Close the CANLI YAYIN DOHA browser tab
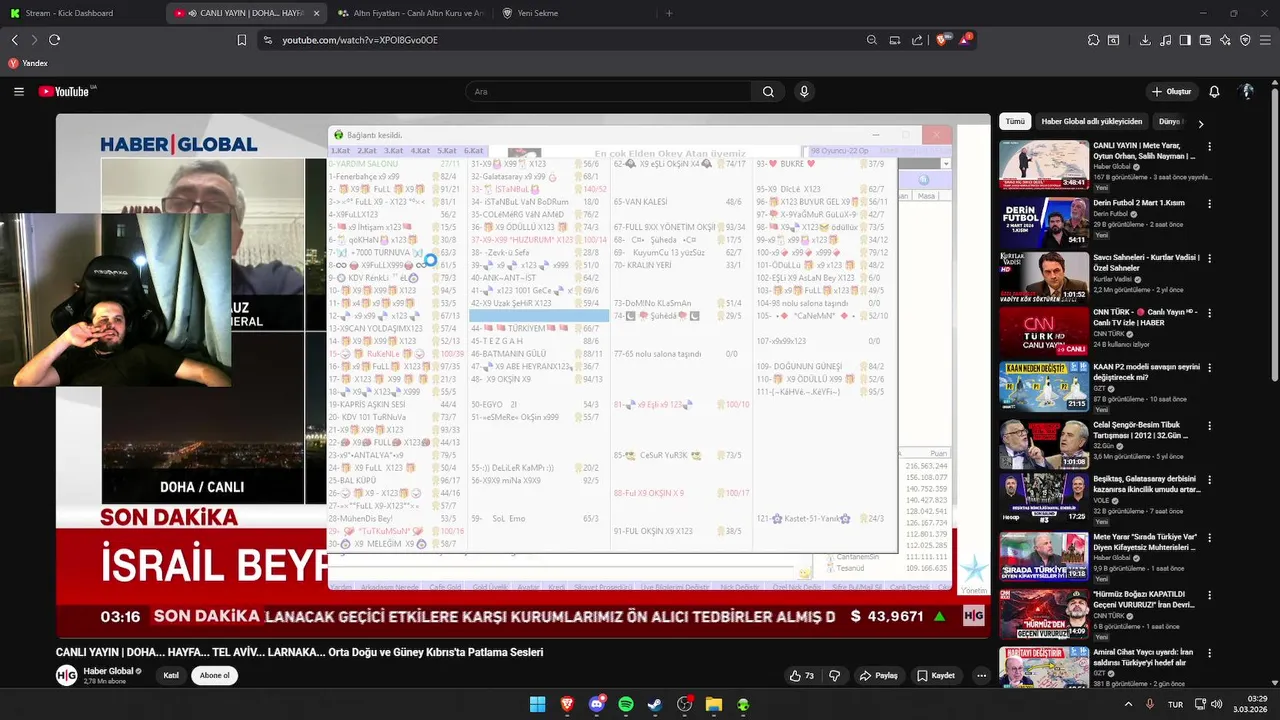 pyautogui.click(x=316, y=13)
